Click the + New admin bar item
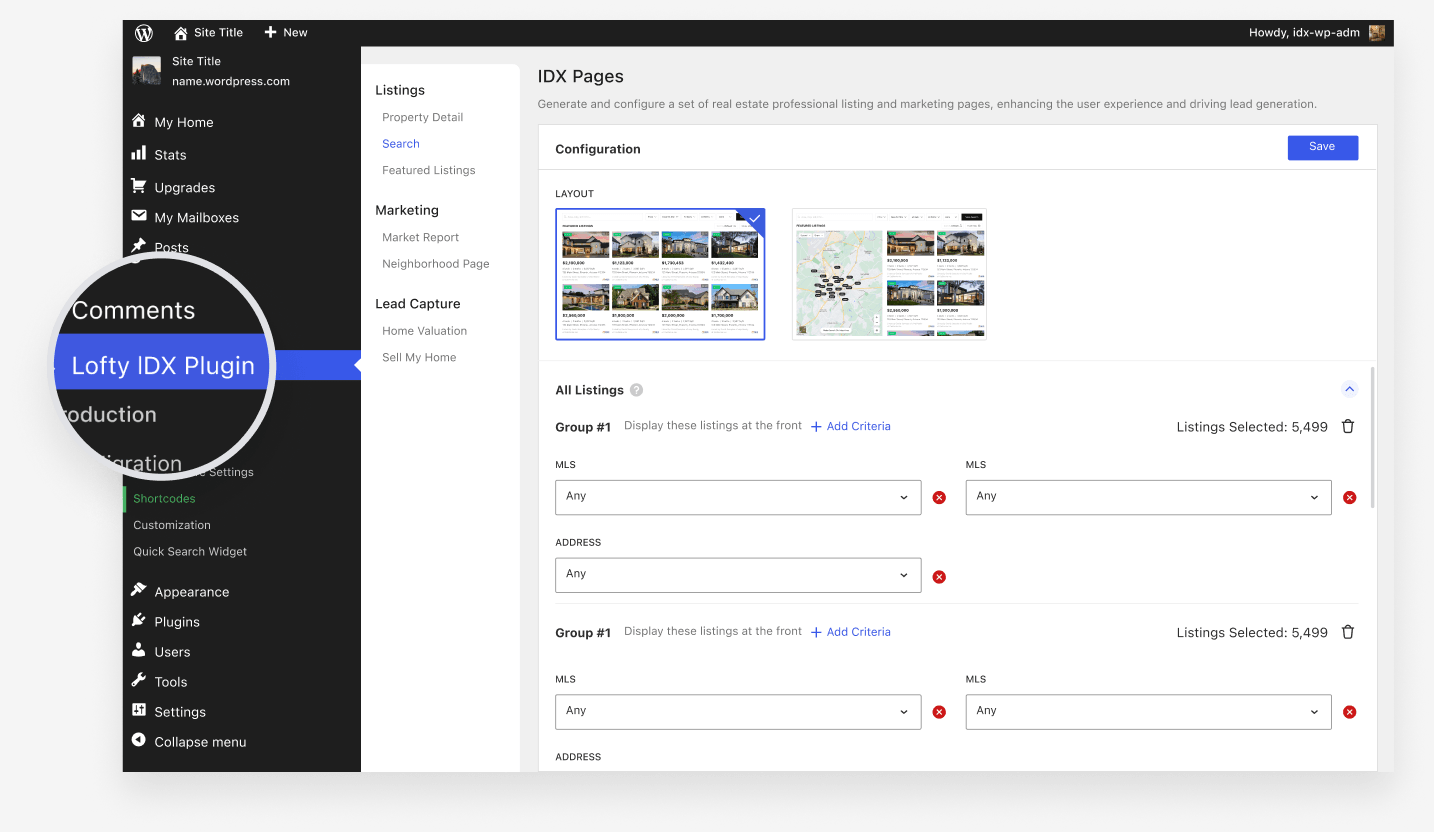Screen dimensions: 1434x832 [x=285, y=33]
